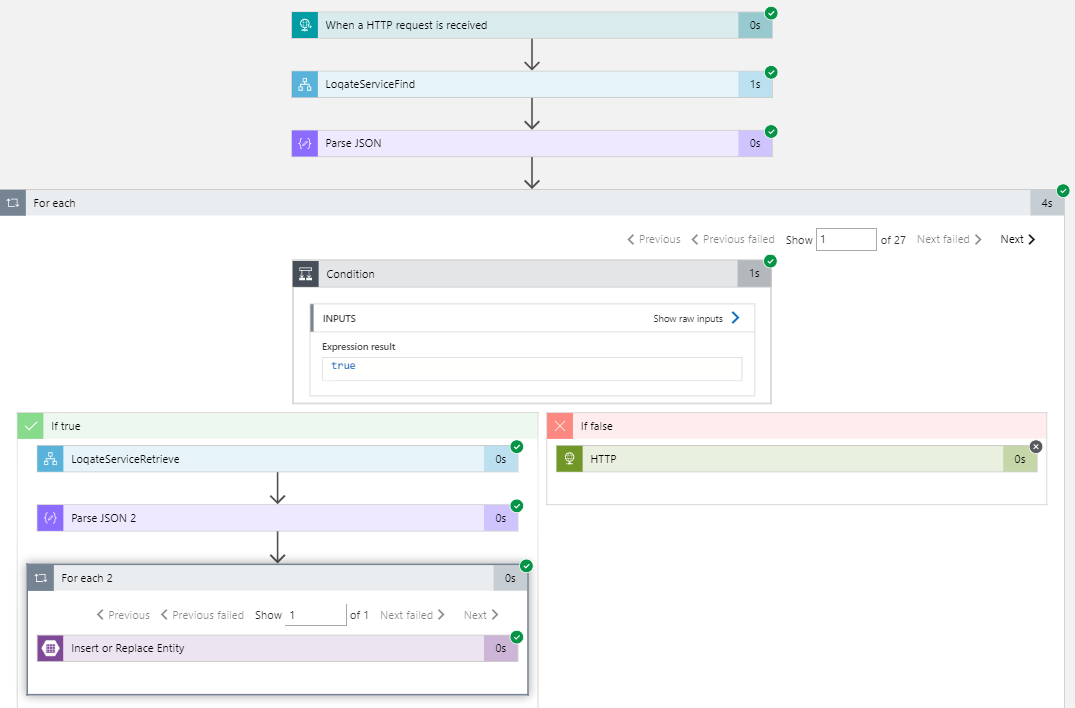
Task: Click Previous failed in For each 2 pager
Action: [202, 615]
